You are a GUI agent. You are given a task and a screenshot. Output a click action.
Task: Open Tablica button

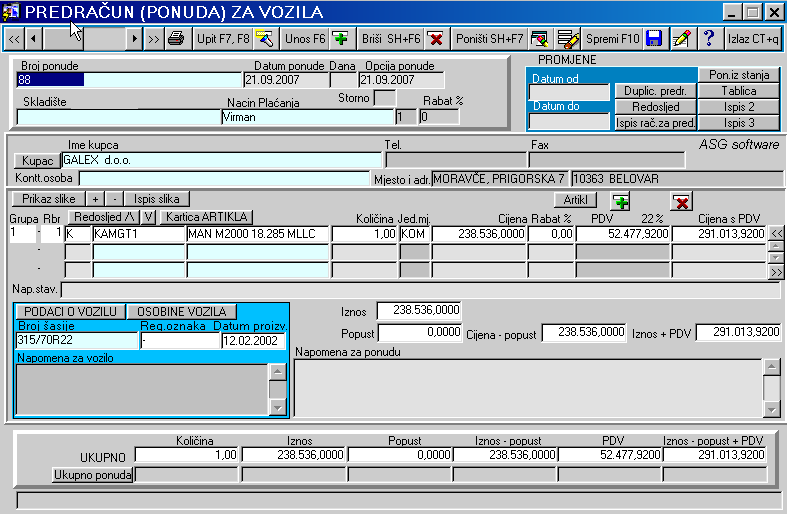[739, 91]
